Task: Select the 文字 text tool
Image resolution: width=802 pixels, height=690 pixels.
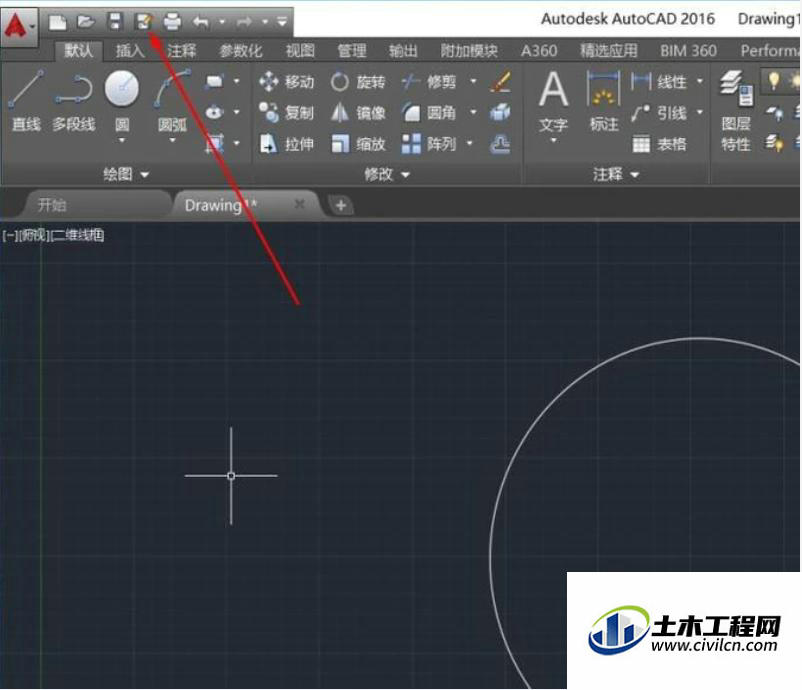Action: (x=553, y=102)
